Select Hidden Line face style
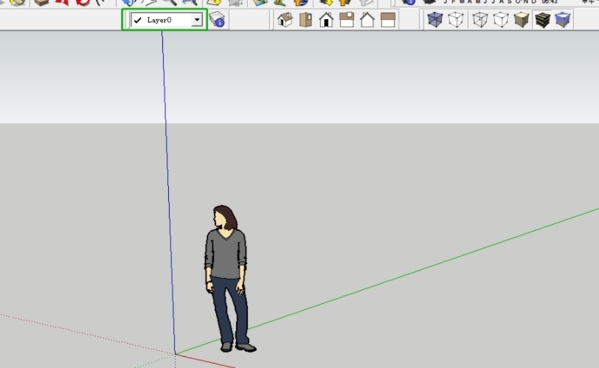 [x=500, y=19]
